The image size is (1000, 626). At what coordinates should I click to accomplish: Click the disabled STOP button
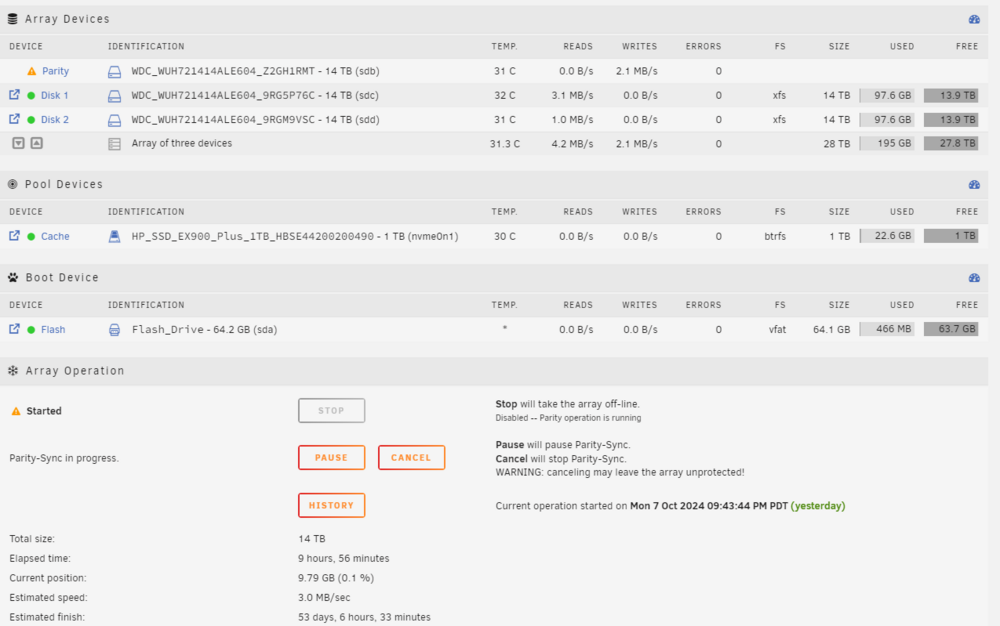click(x=332, y=411)
